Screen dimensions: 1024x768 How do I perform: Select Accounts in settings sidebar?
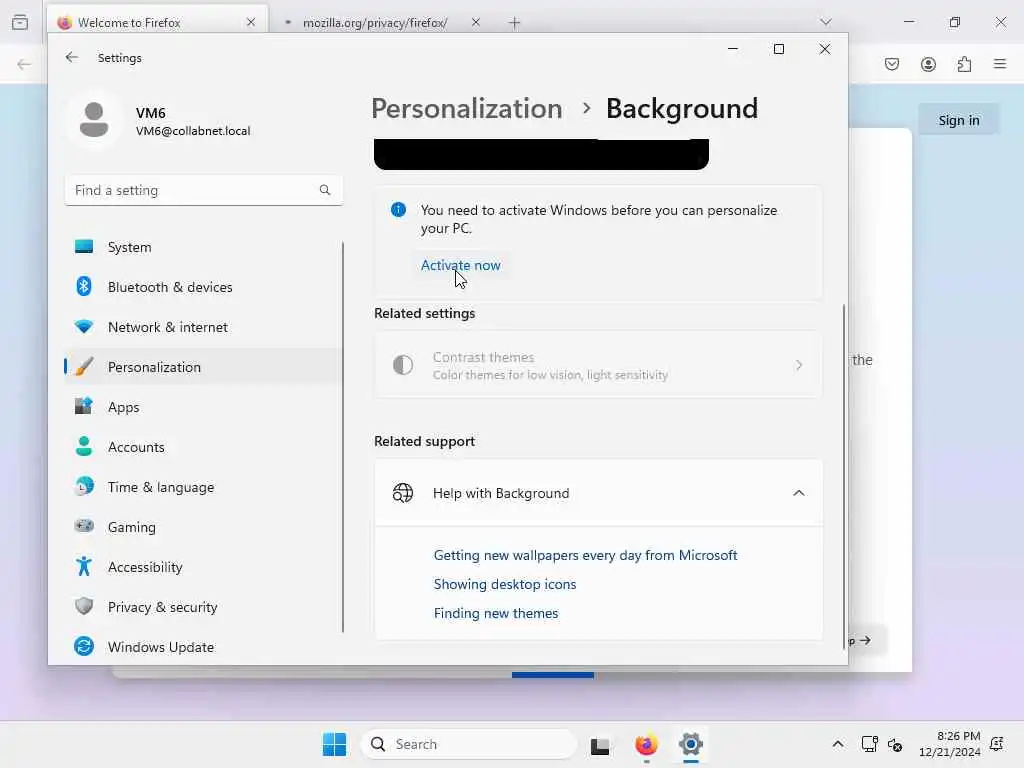pos(204,447)
